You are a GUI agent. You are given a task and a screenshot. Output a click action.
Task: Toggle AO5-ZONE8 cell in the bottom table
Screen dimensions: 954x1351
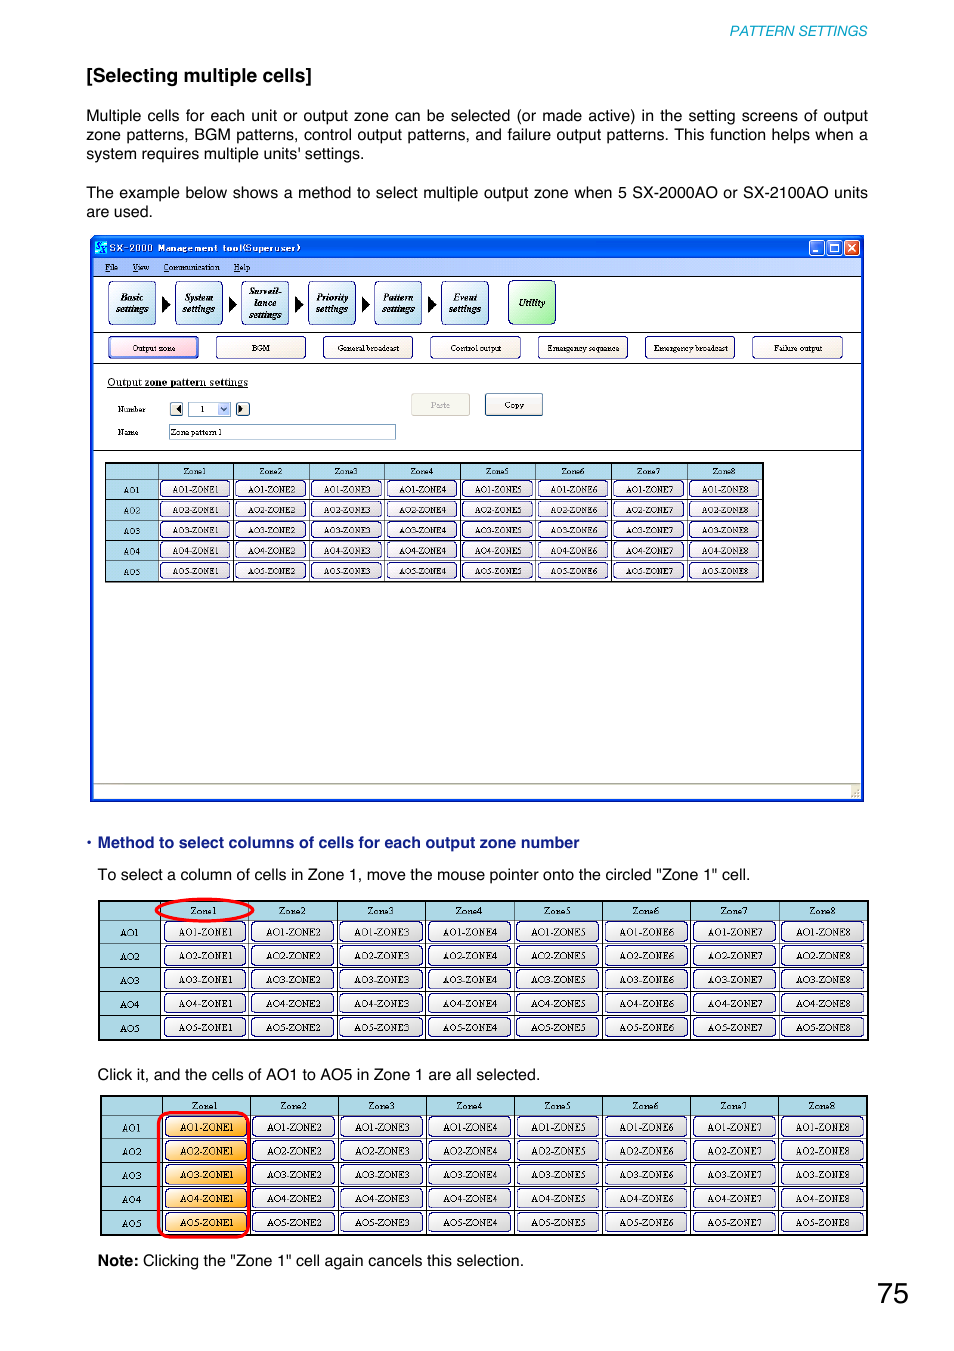point(822,1222)
